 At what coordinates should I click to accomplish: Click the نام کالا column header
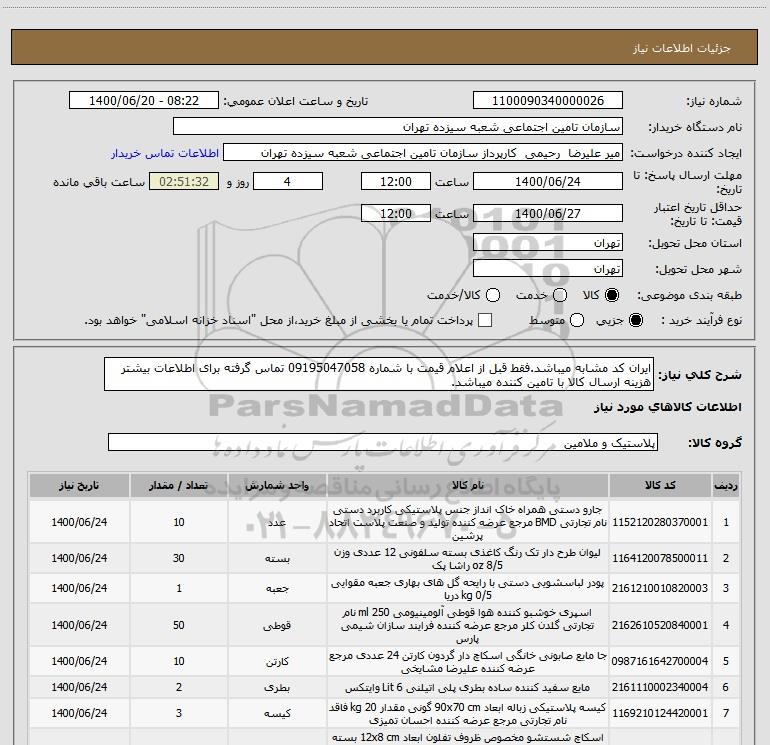point(468,485)
